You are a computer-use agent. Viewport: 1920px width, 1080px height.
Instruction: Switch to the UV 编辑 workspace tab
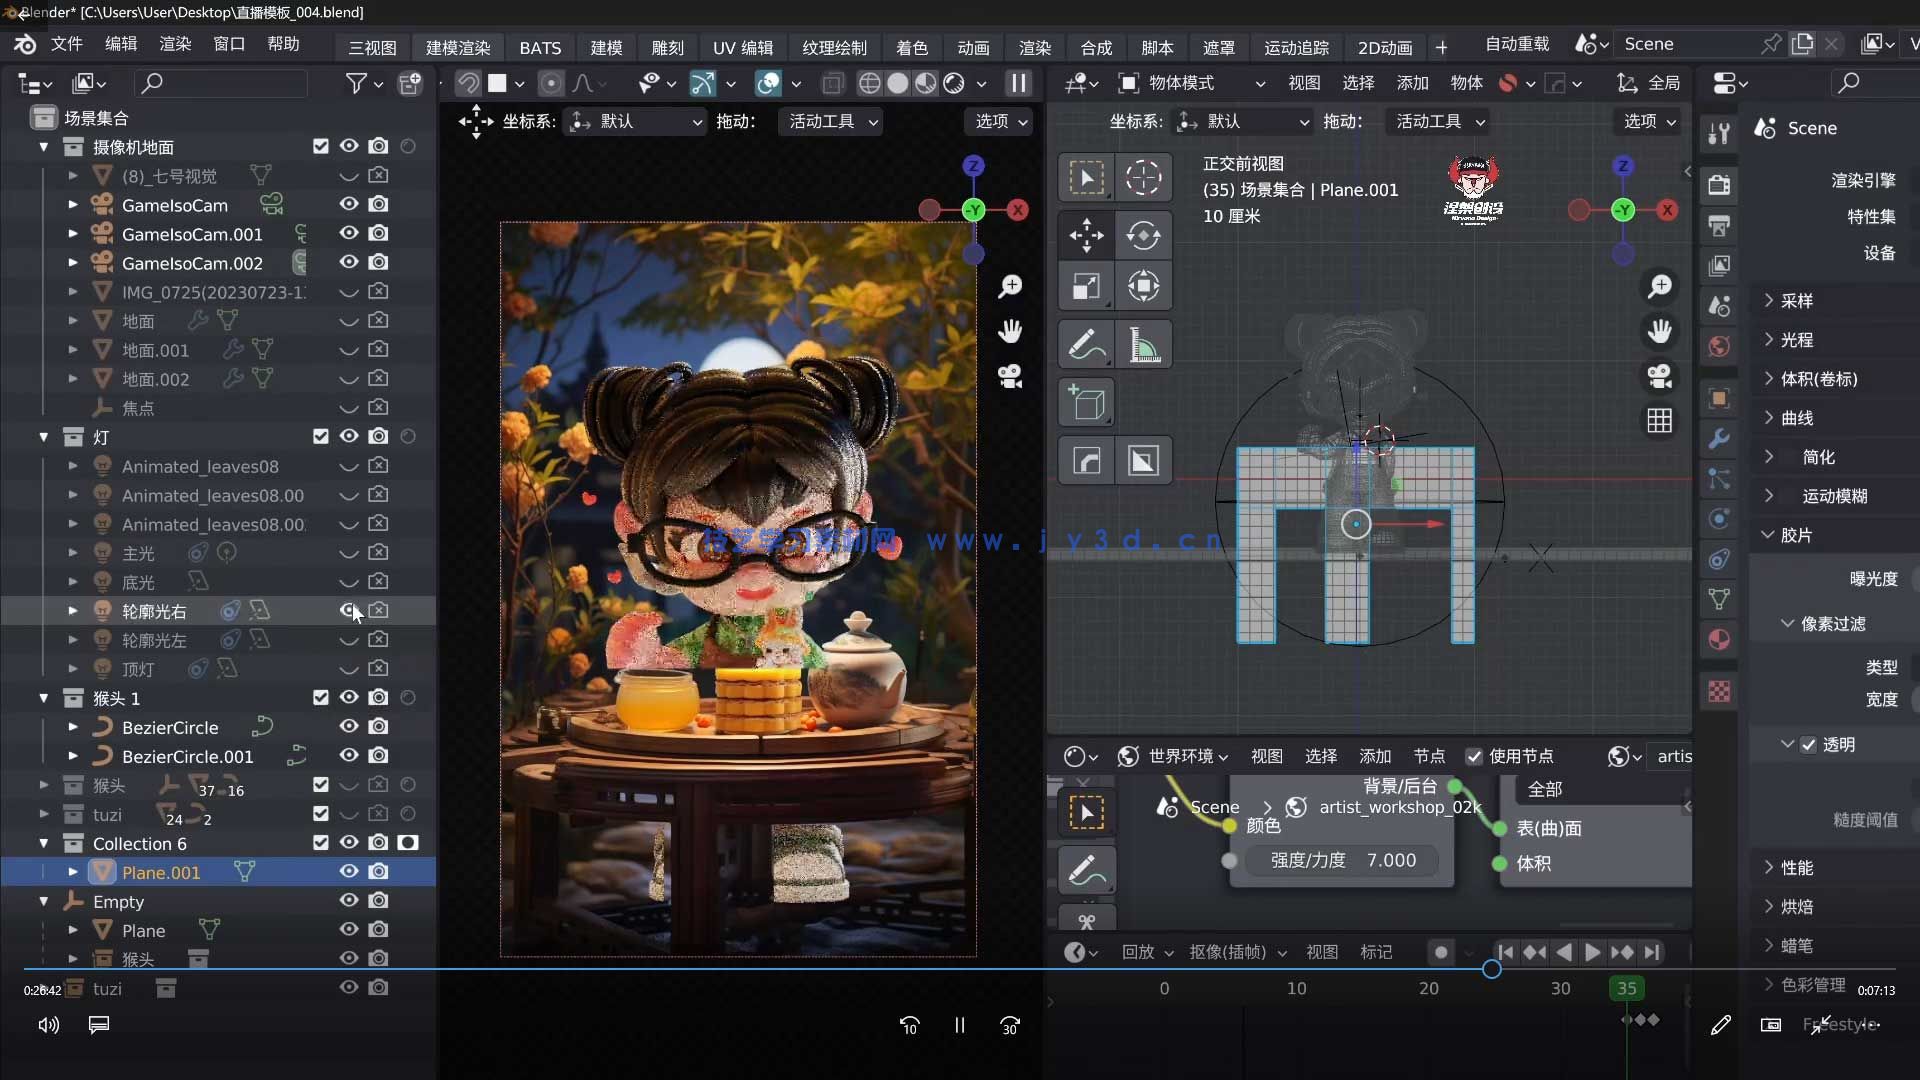742,47
